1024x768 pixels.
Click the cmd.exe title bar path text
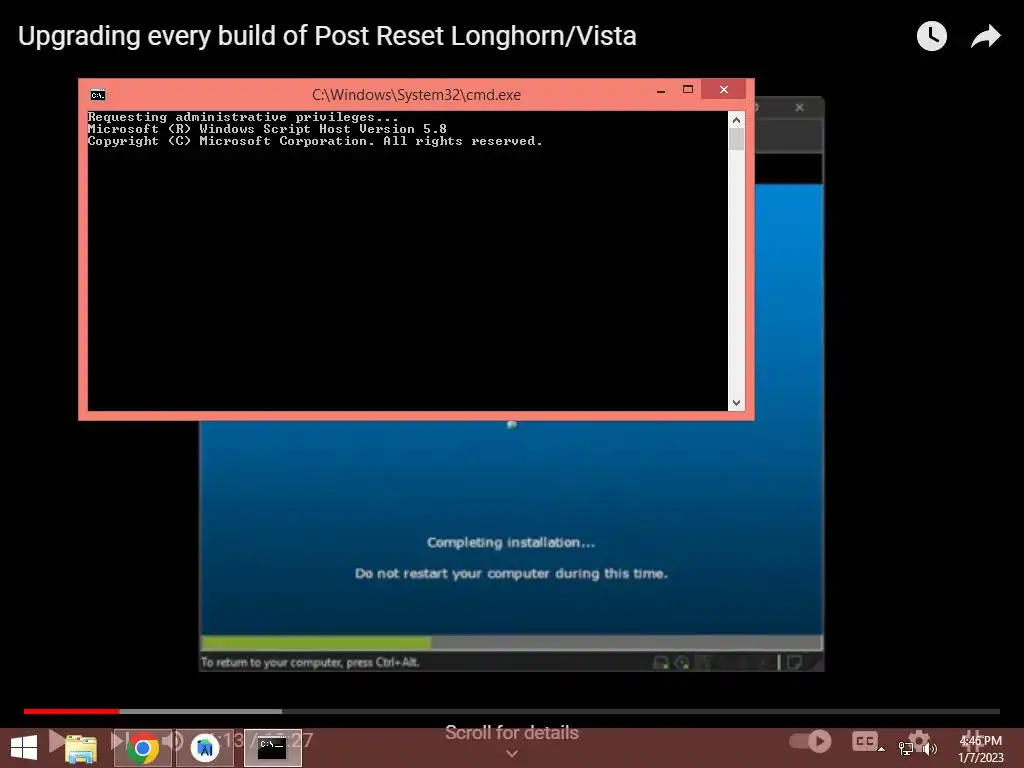416,95
